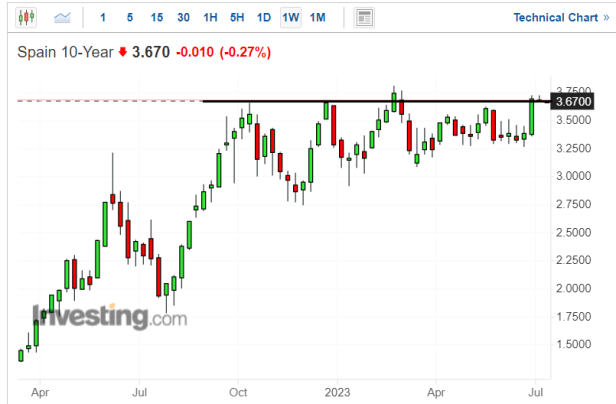Screen dimensions: 616x404
Task: Choose the 15 minute timeframe
Action: pos(157,18)
